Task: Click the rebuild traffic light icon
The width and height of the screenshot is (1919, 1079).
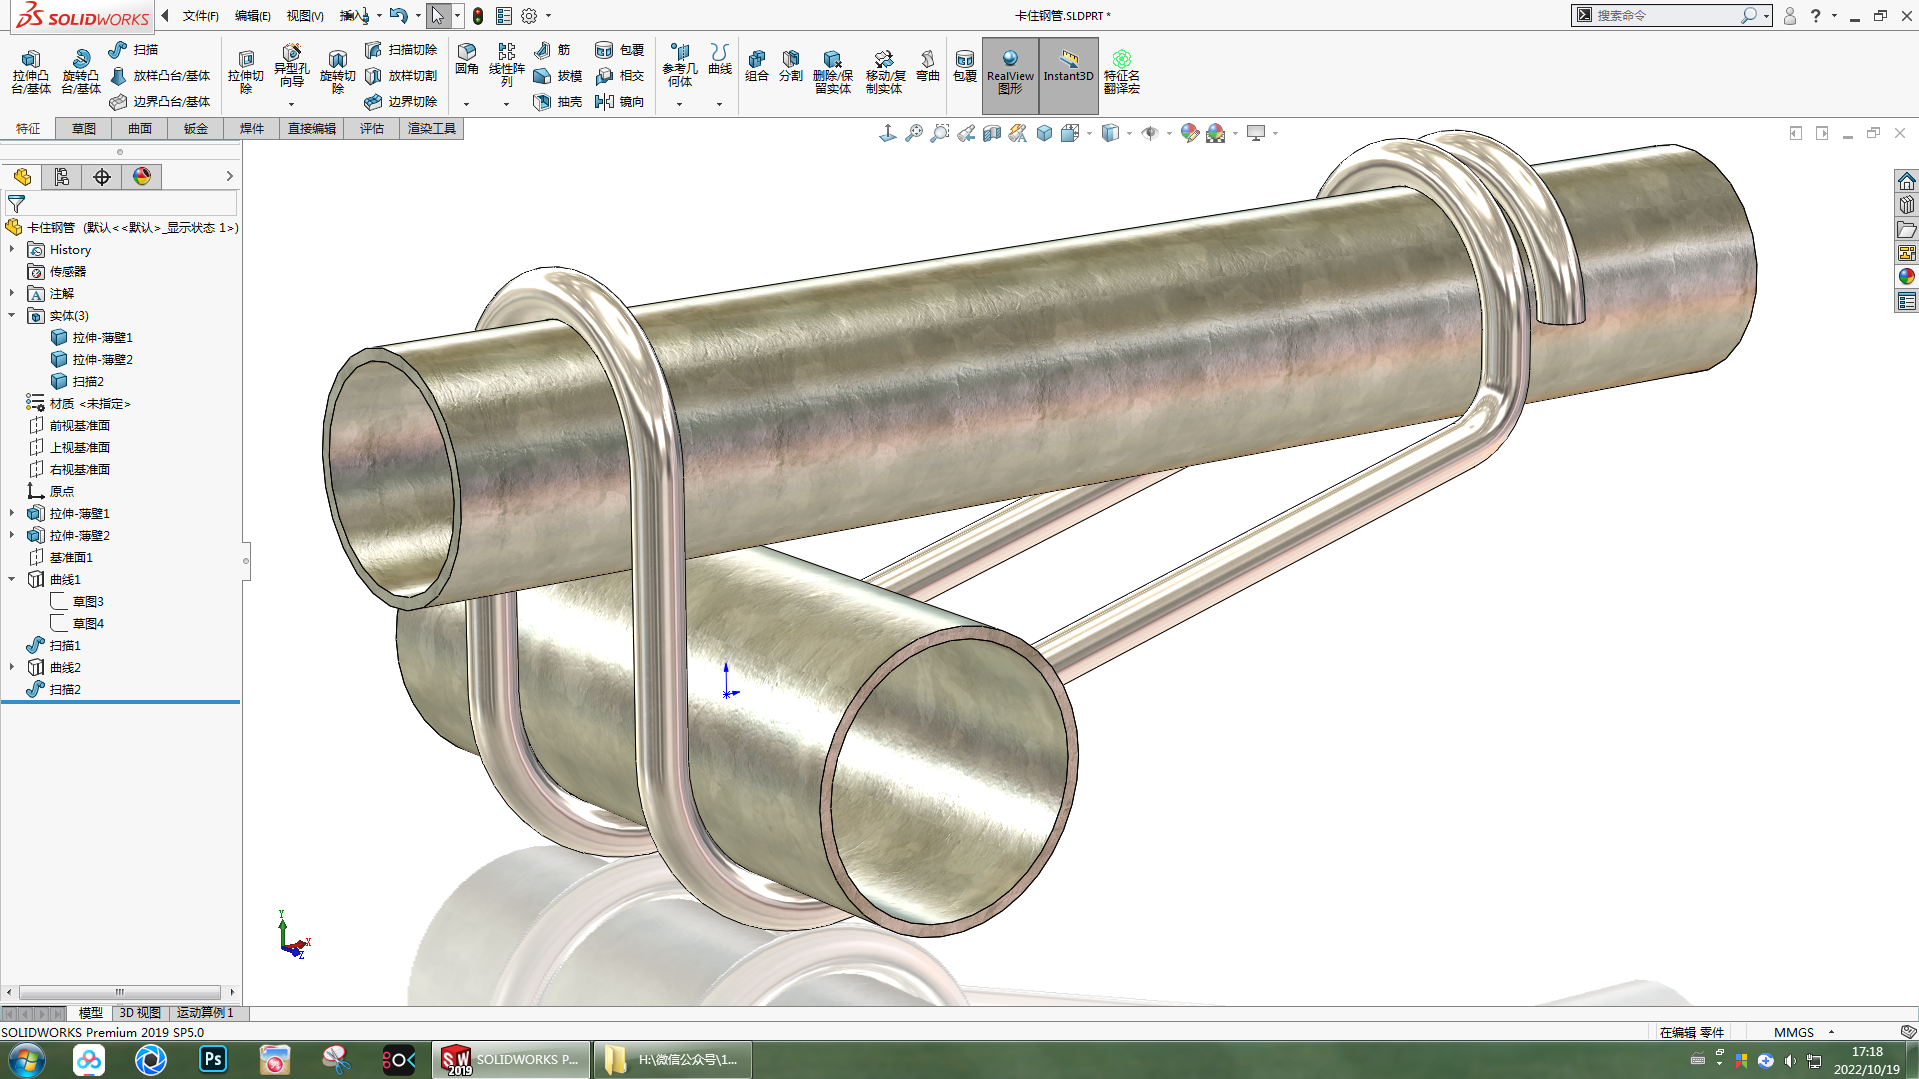Action: 478,16
